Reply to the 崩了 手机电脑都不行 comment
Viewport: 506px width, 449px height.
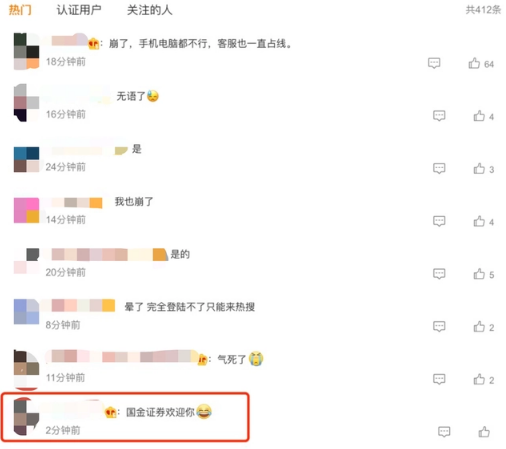pyautogui.click(x=434, y=63)
